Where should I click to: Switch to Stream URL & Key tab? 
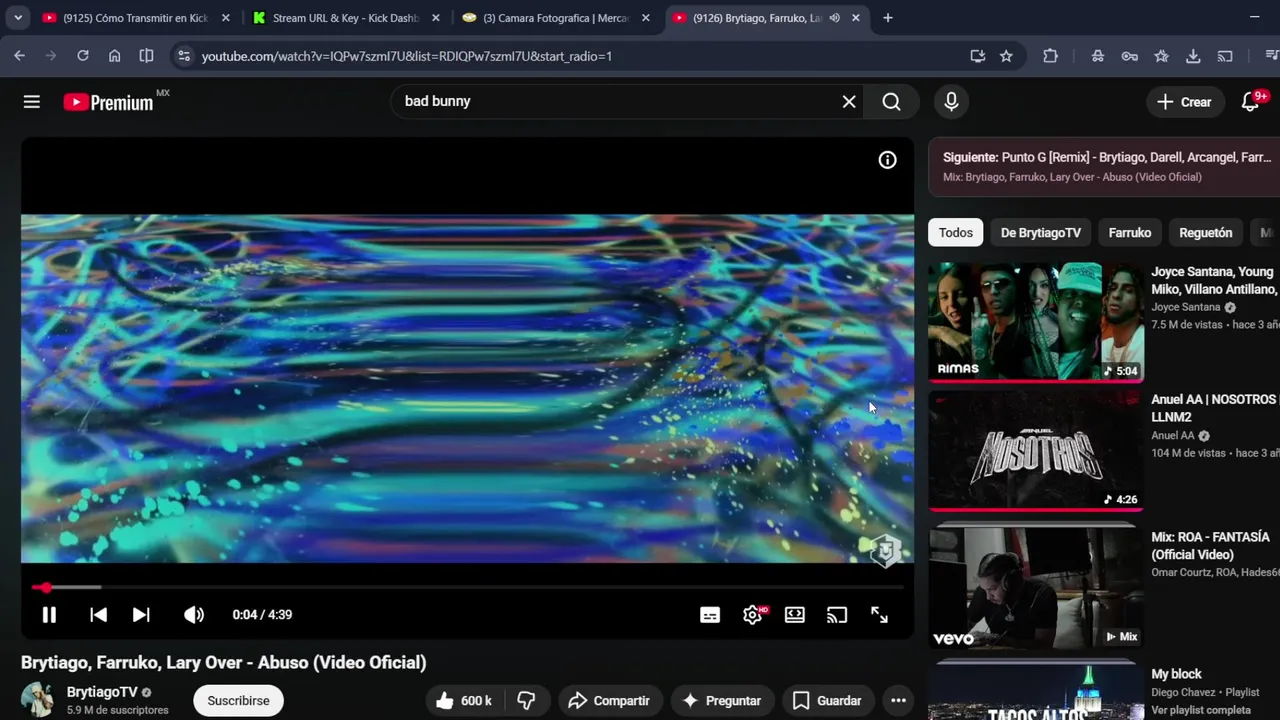pos(346,18)
